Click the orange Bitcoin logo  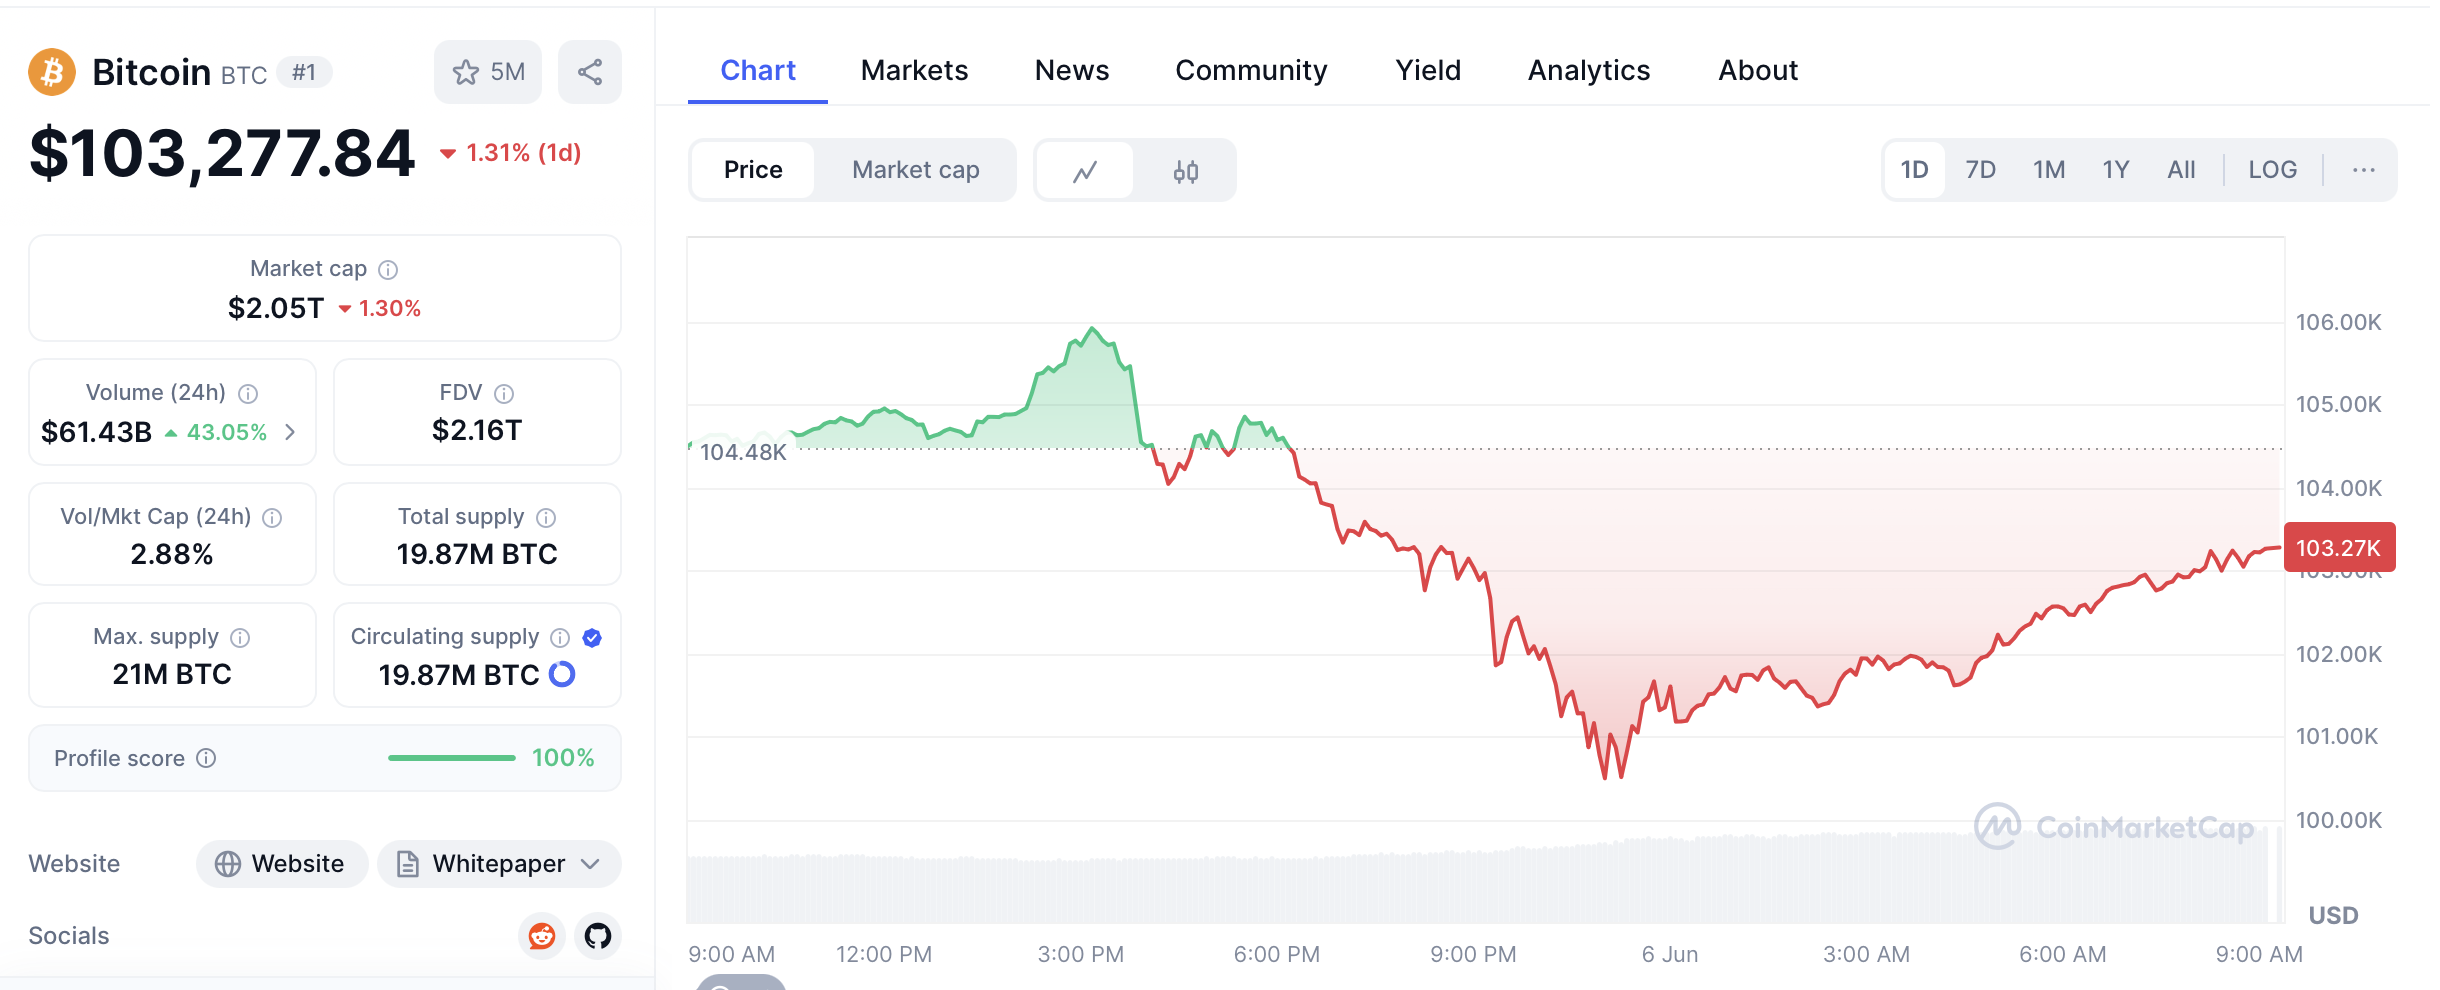tap(52, 72)
